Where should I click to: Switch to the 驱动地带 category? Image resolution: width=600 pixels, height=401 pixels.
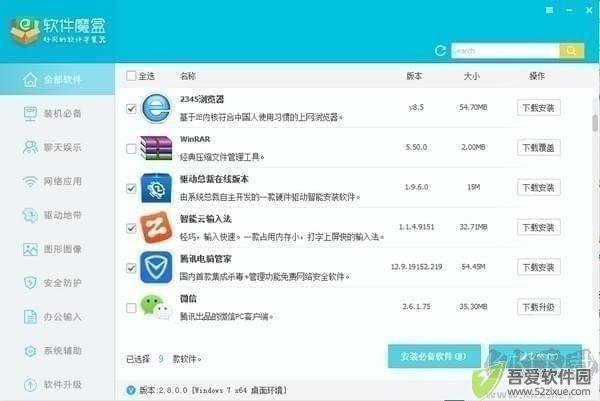pos(57,215)
